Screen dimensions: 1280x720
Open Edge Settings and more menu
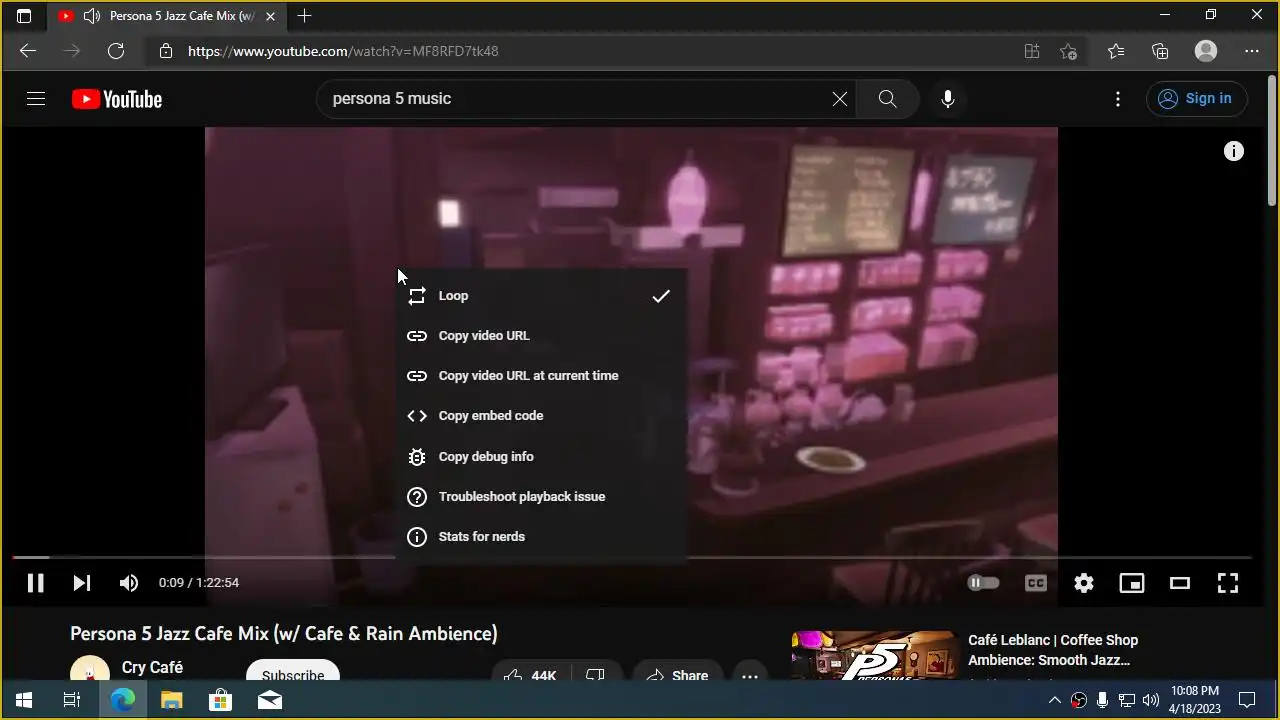click(x=1252, y=51)
